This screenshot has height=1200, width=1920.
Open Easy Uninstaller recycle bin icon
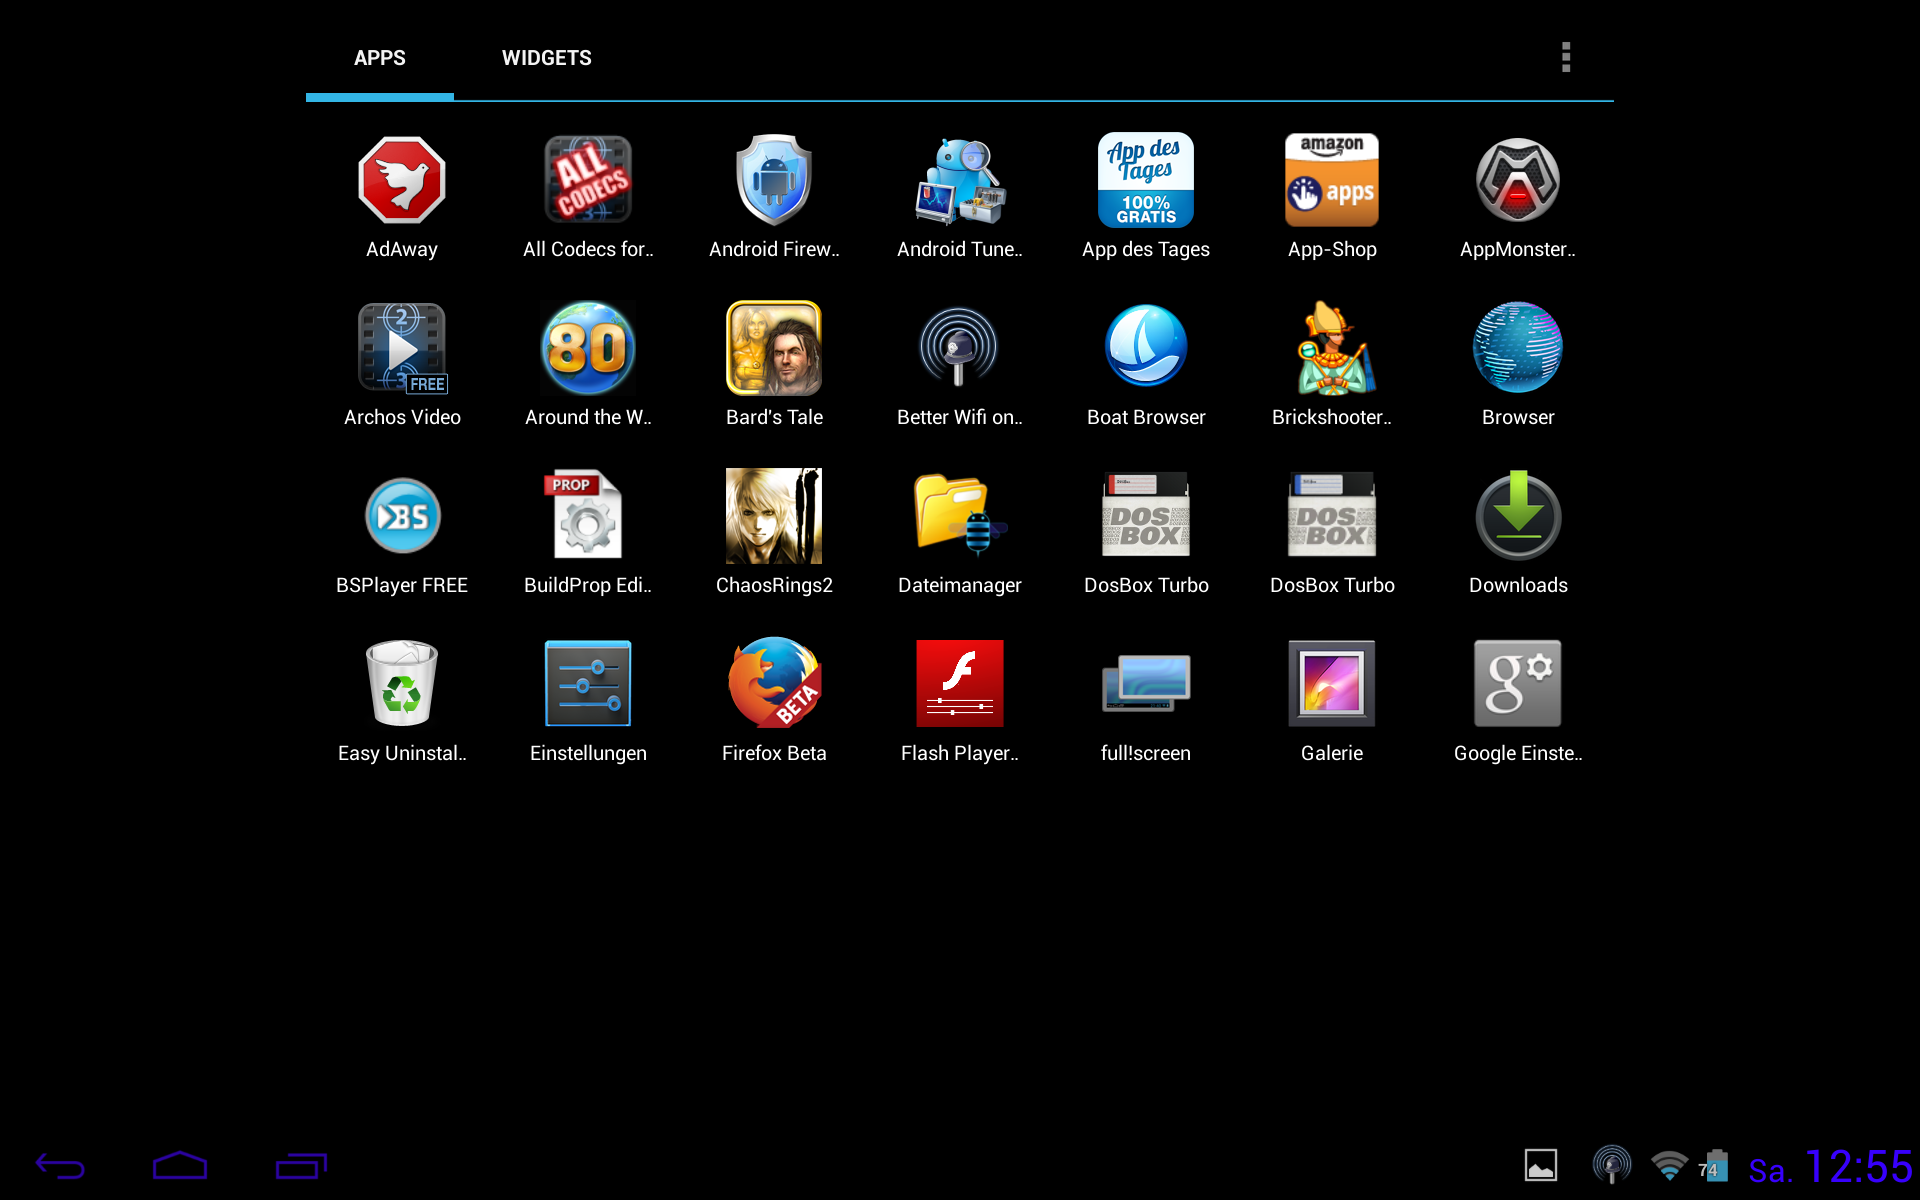pyautogui.click(x=402, y=683)
